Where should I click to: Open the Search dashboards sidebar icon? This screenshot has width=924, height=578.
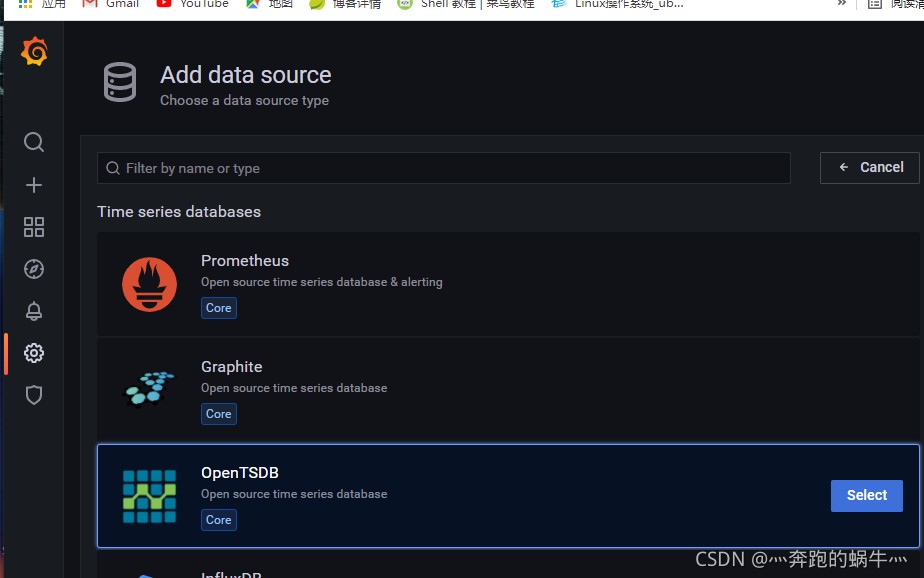[34, 143]
